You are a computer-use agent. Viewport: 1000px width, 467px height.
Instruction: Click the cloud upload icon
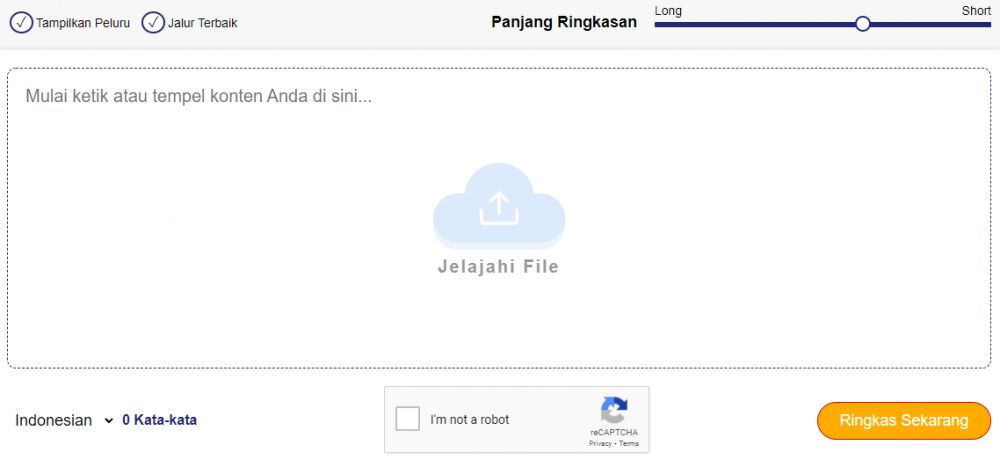498,206
